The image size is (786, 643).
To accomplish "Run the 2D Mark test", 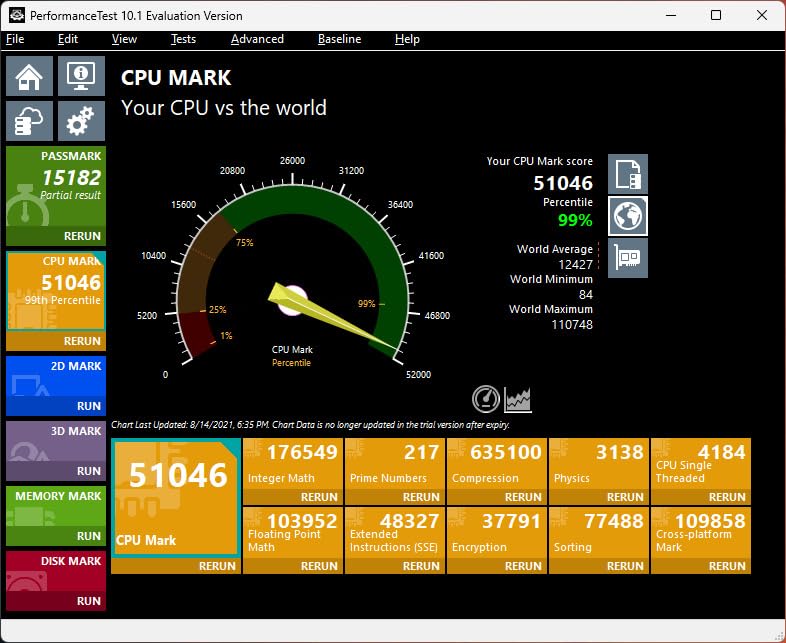I will coord(56,406).
